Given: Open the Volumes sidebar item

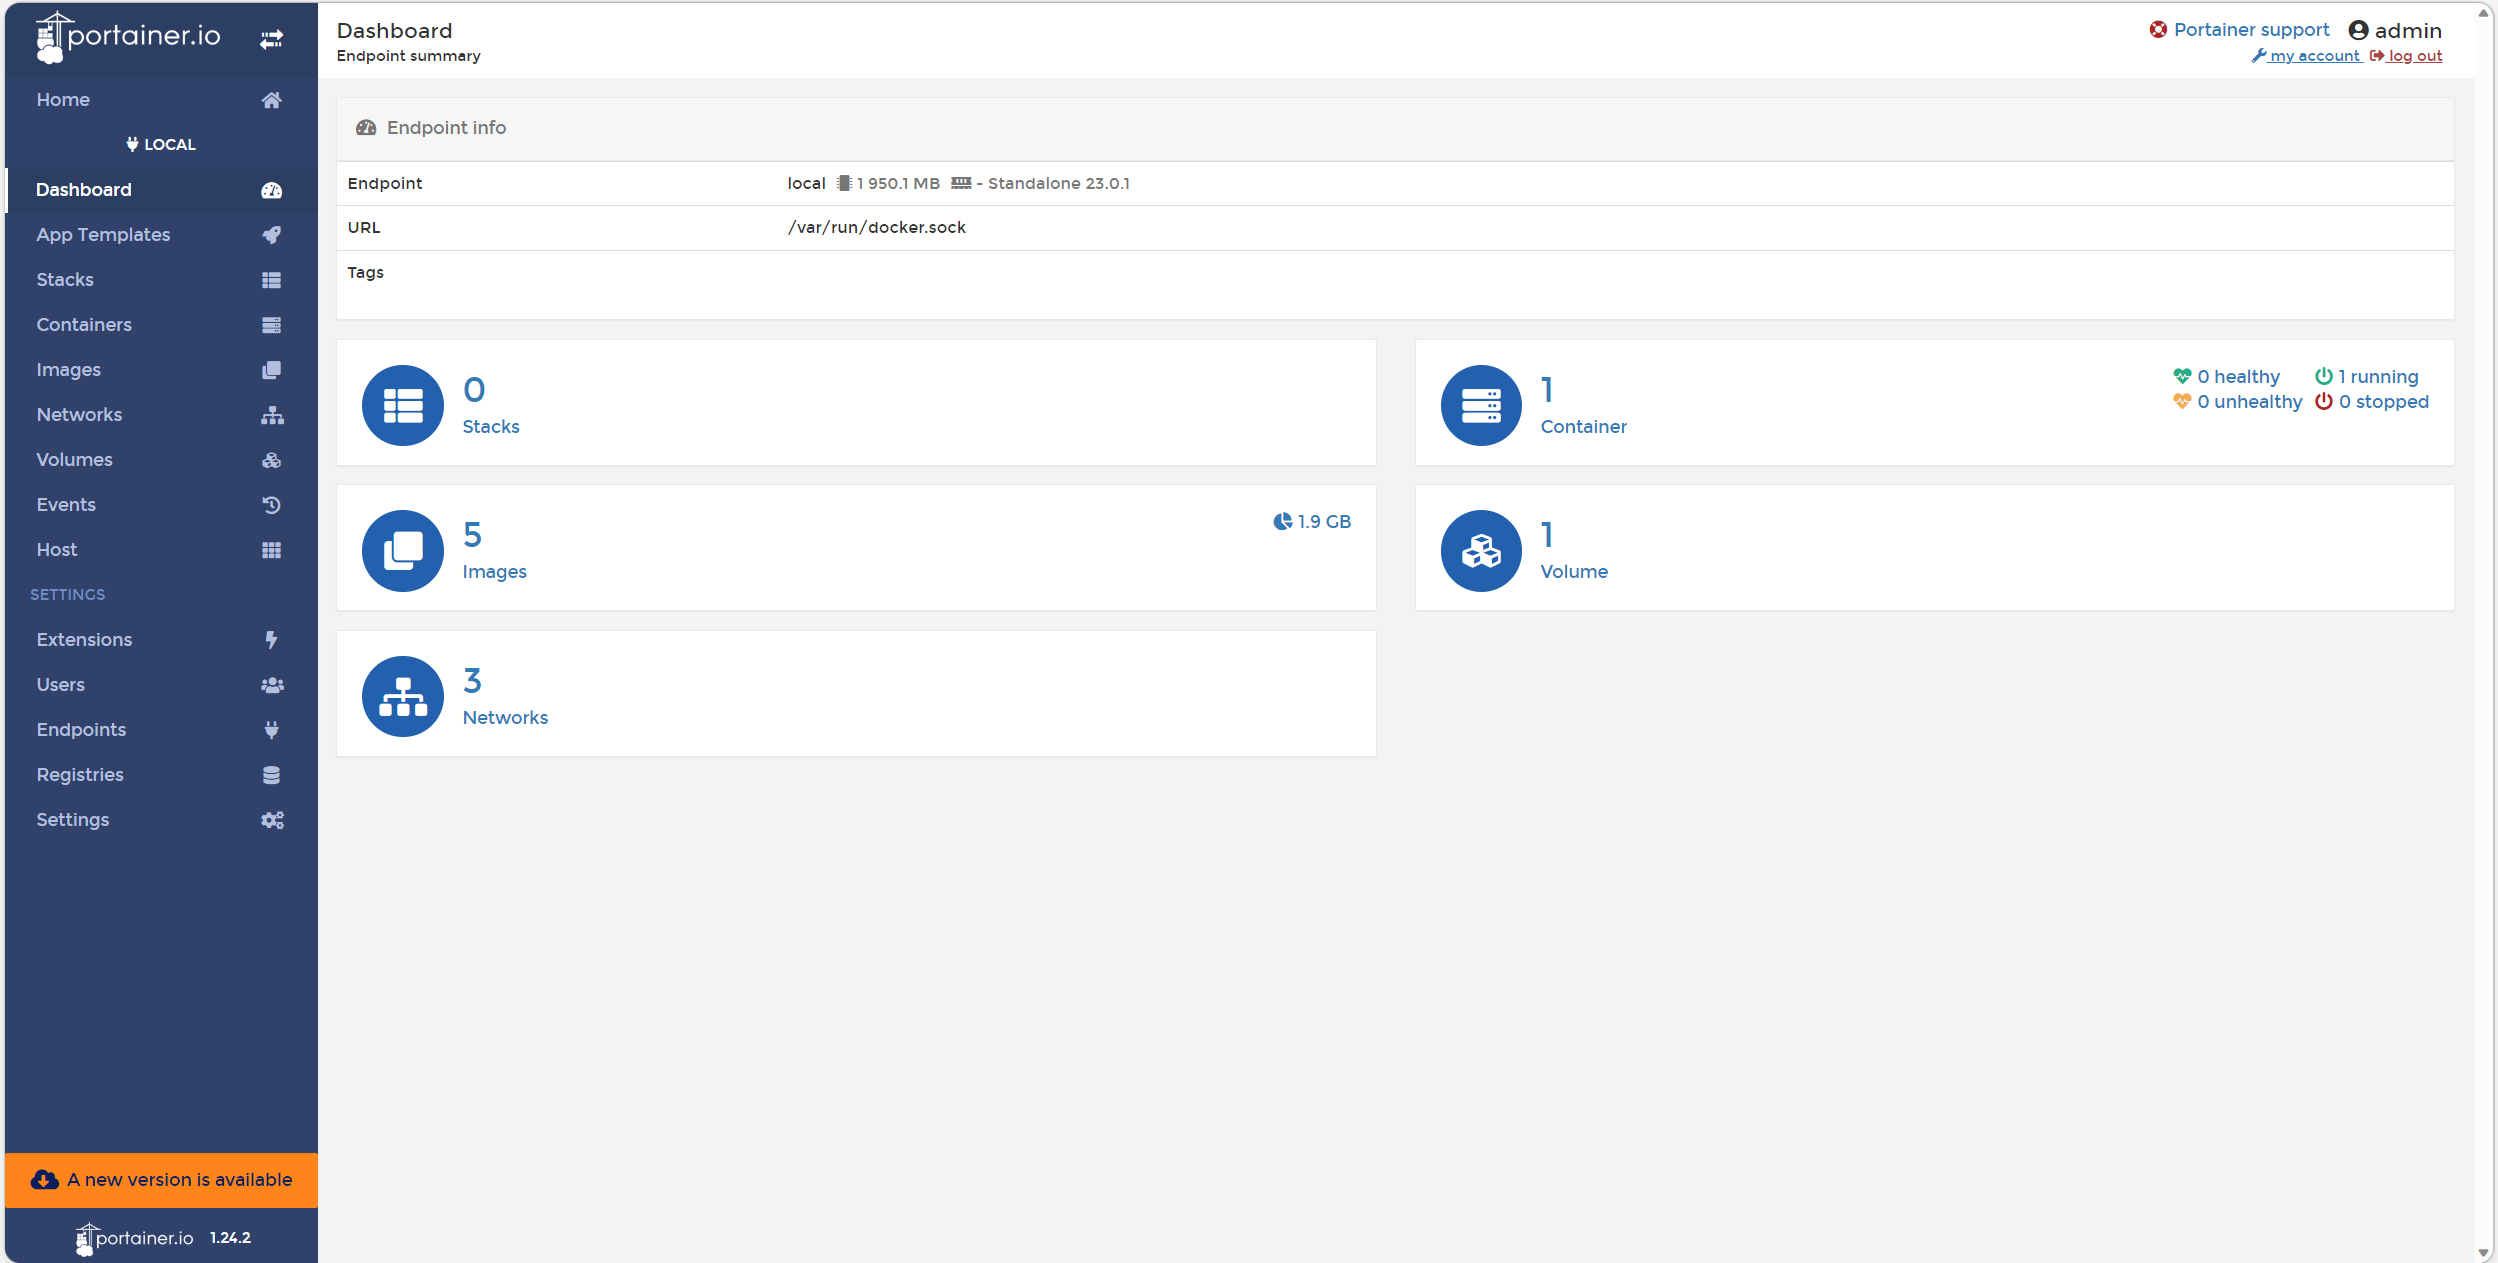Looking at the screenshot, I should [x=75, y=460].
